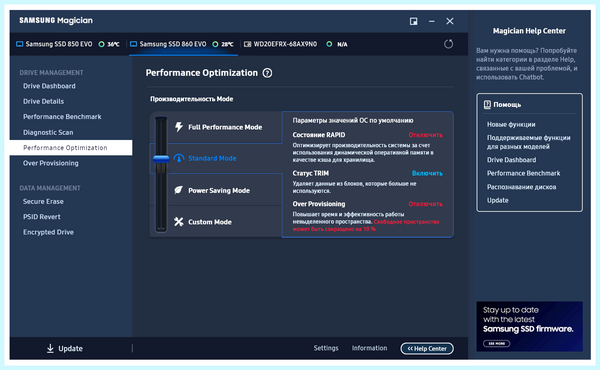The width and height of the screenshot is (600, 370).
Task: Click Отключить next to Over Provisioning
Action: pos(426,204)
